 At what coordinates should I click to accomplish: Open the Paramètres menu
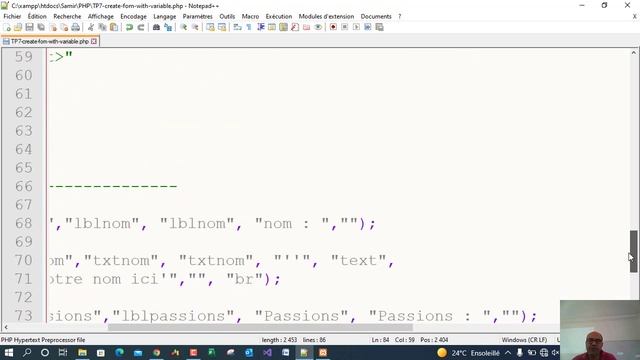[x=198, y=16]
